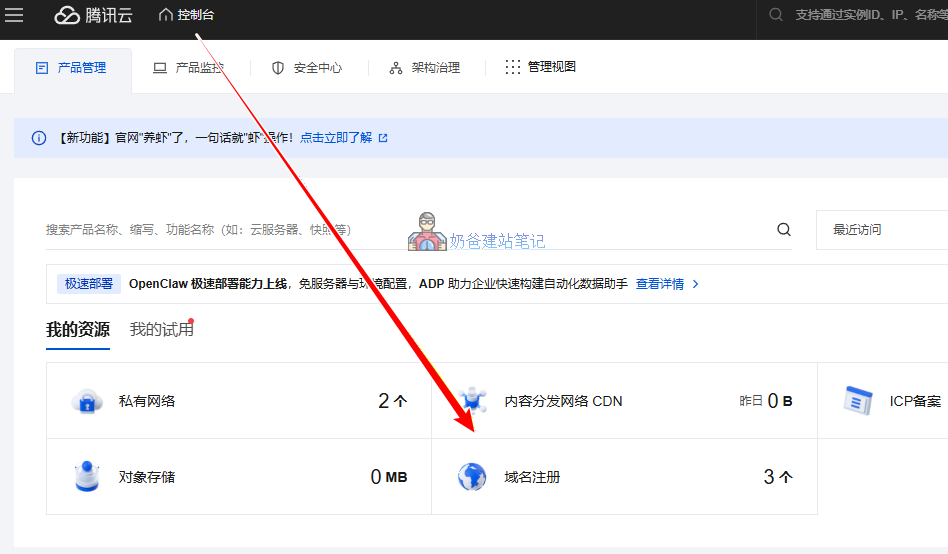The height and width of the screenshot is (554, 948).
Task: Click the 对象存储 bucket icon
Action: (87, 477)
